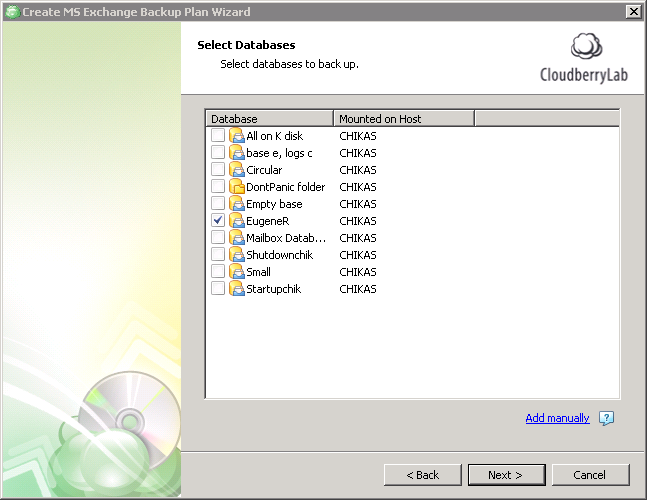The height and width of the screenshot is (500, 647).
Task: Select the Startupchik name
Action: [x=274, y=289]
